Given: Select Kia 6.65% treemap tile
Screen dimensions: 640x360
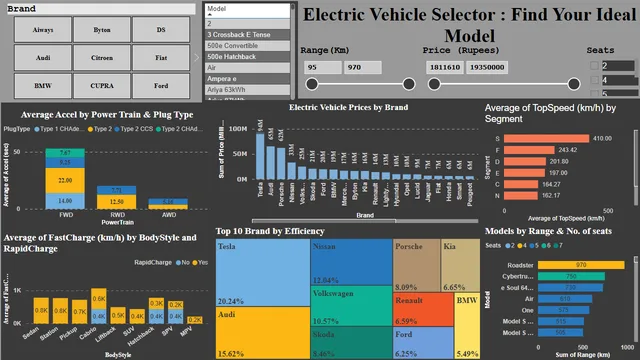Looking at the screenshot, I should click(461, 265).
